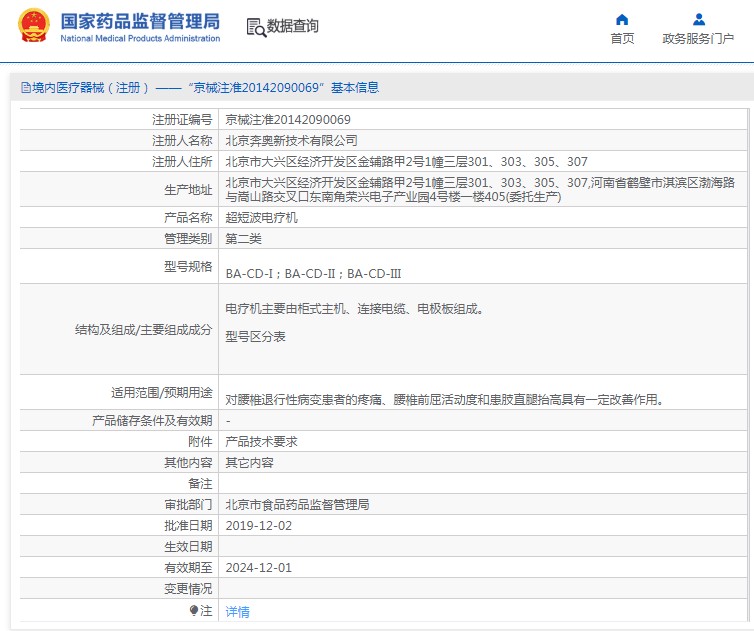The width and height of the screenshot is (754, 631).
Task: Open 产品技术要求 attachment
Action: click(261, 442)
